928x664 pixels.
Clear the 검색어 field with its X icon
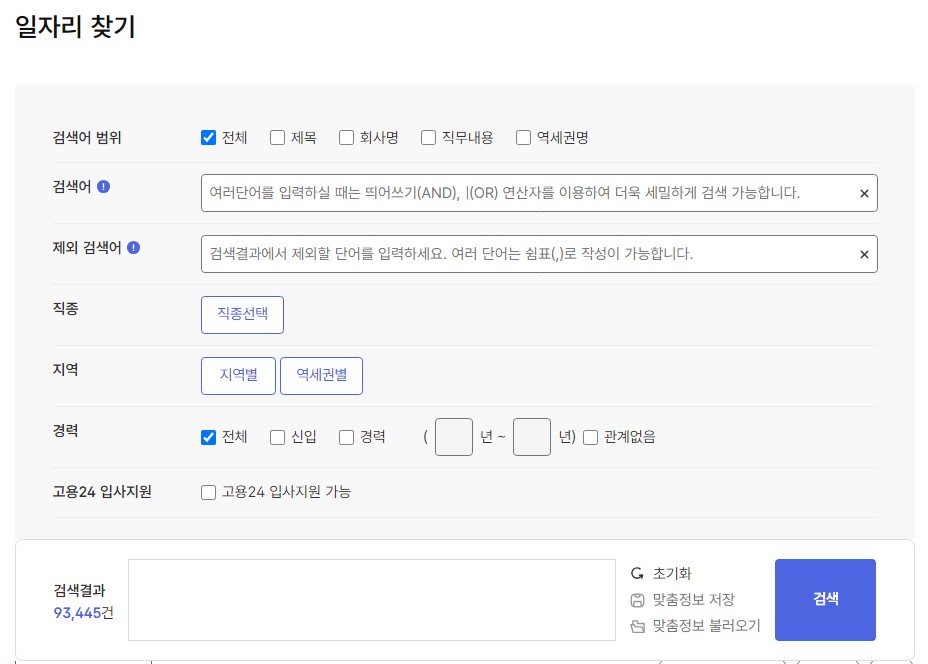coord(863,193)
